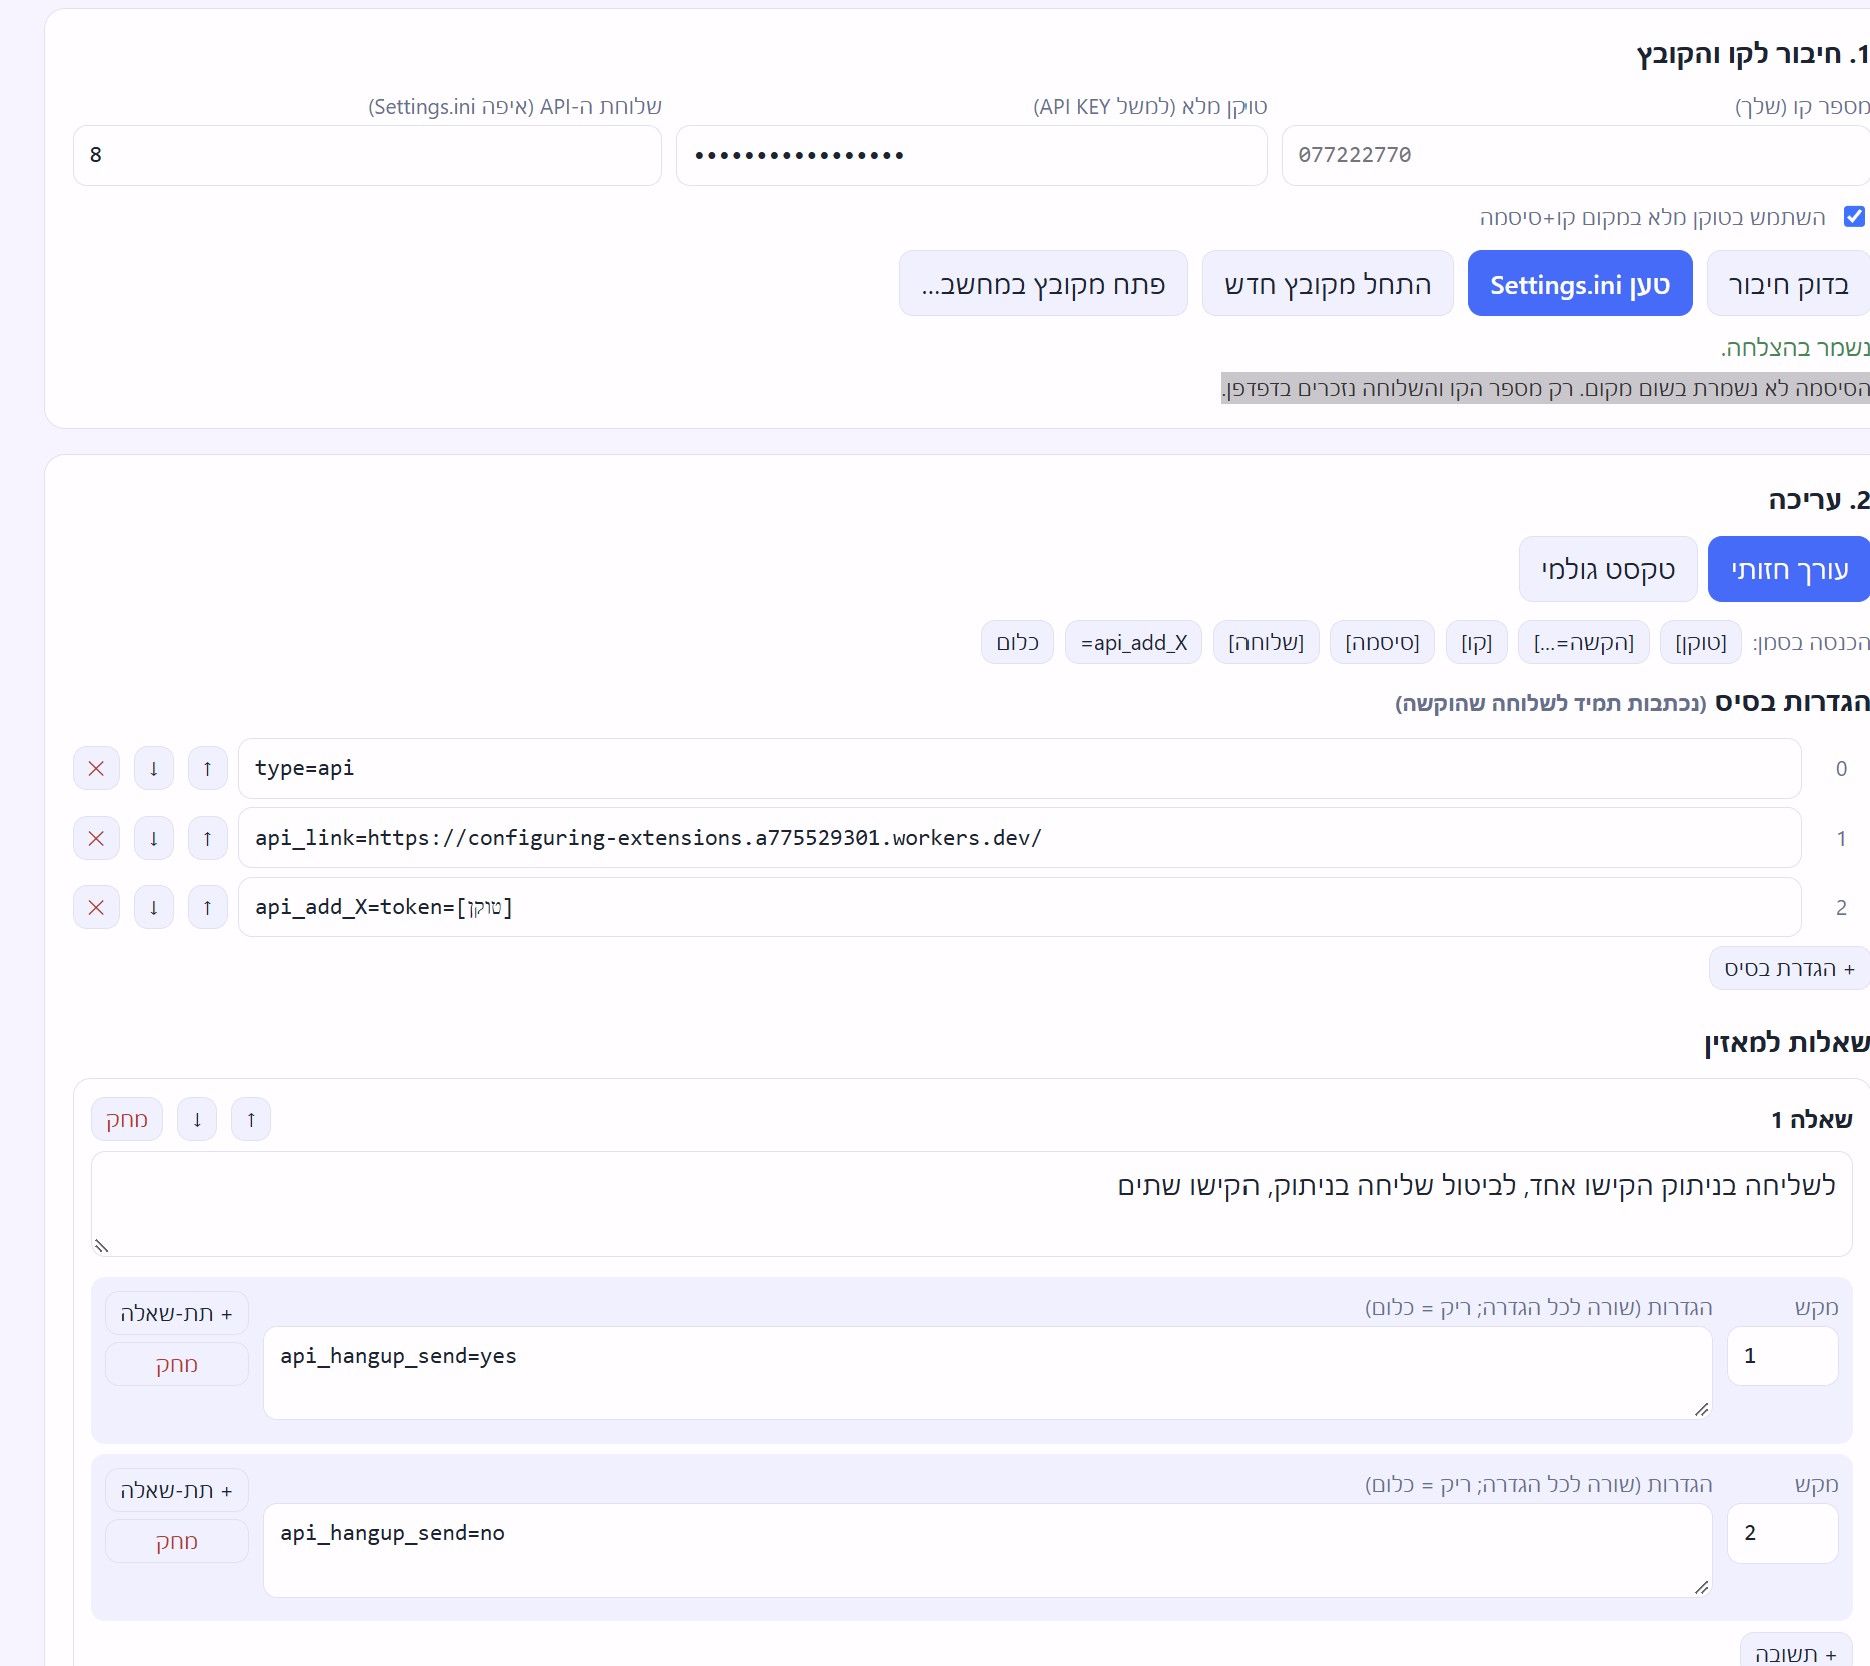Insert [הקשה=...] tag chip
This screenshot has width=1870, height=1666.
click(x=1583, y=642)
